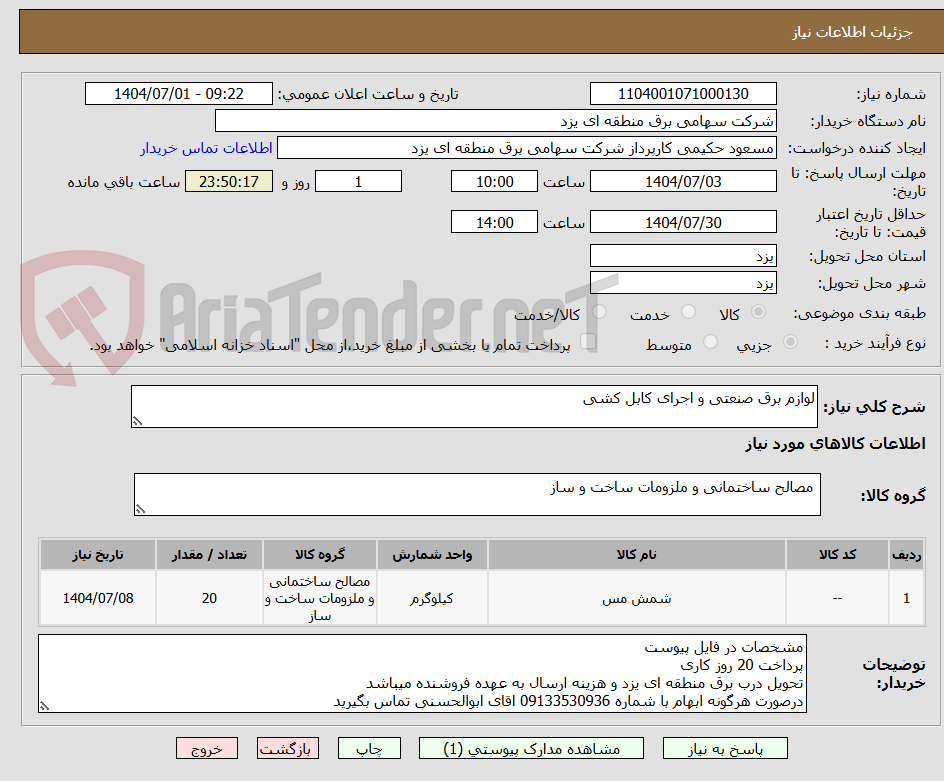The width and height of the screenshot is (944, 781).
Task: Click the شماره نیاز number field
Action: pyautogui.click(x=683, y=93)
